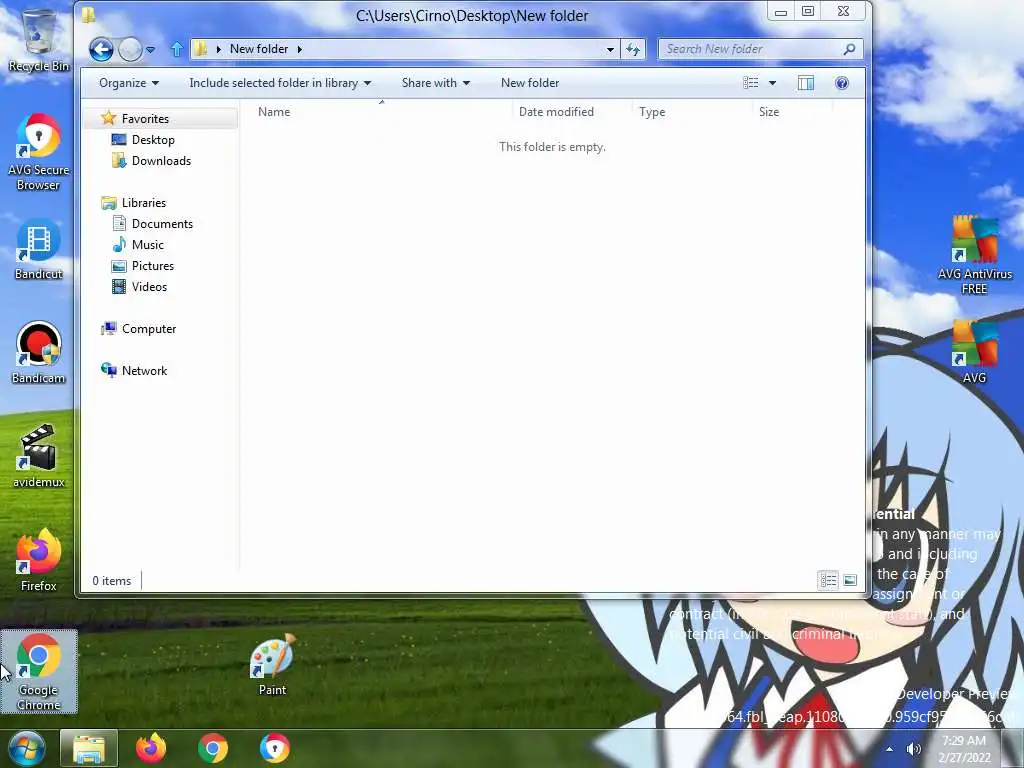
Task: Open the Organize menu
Action: (x=129, y=83)
